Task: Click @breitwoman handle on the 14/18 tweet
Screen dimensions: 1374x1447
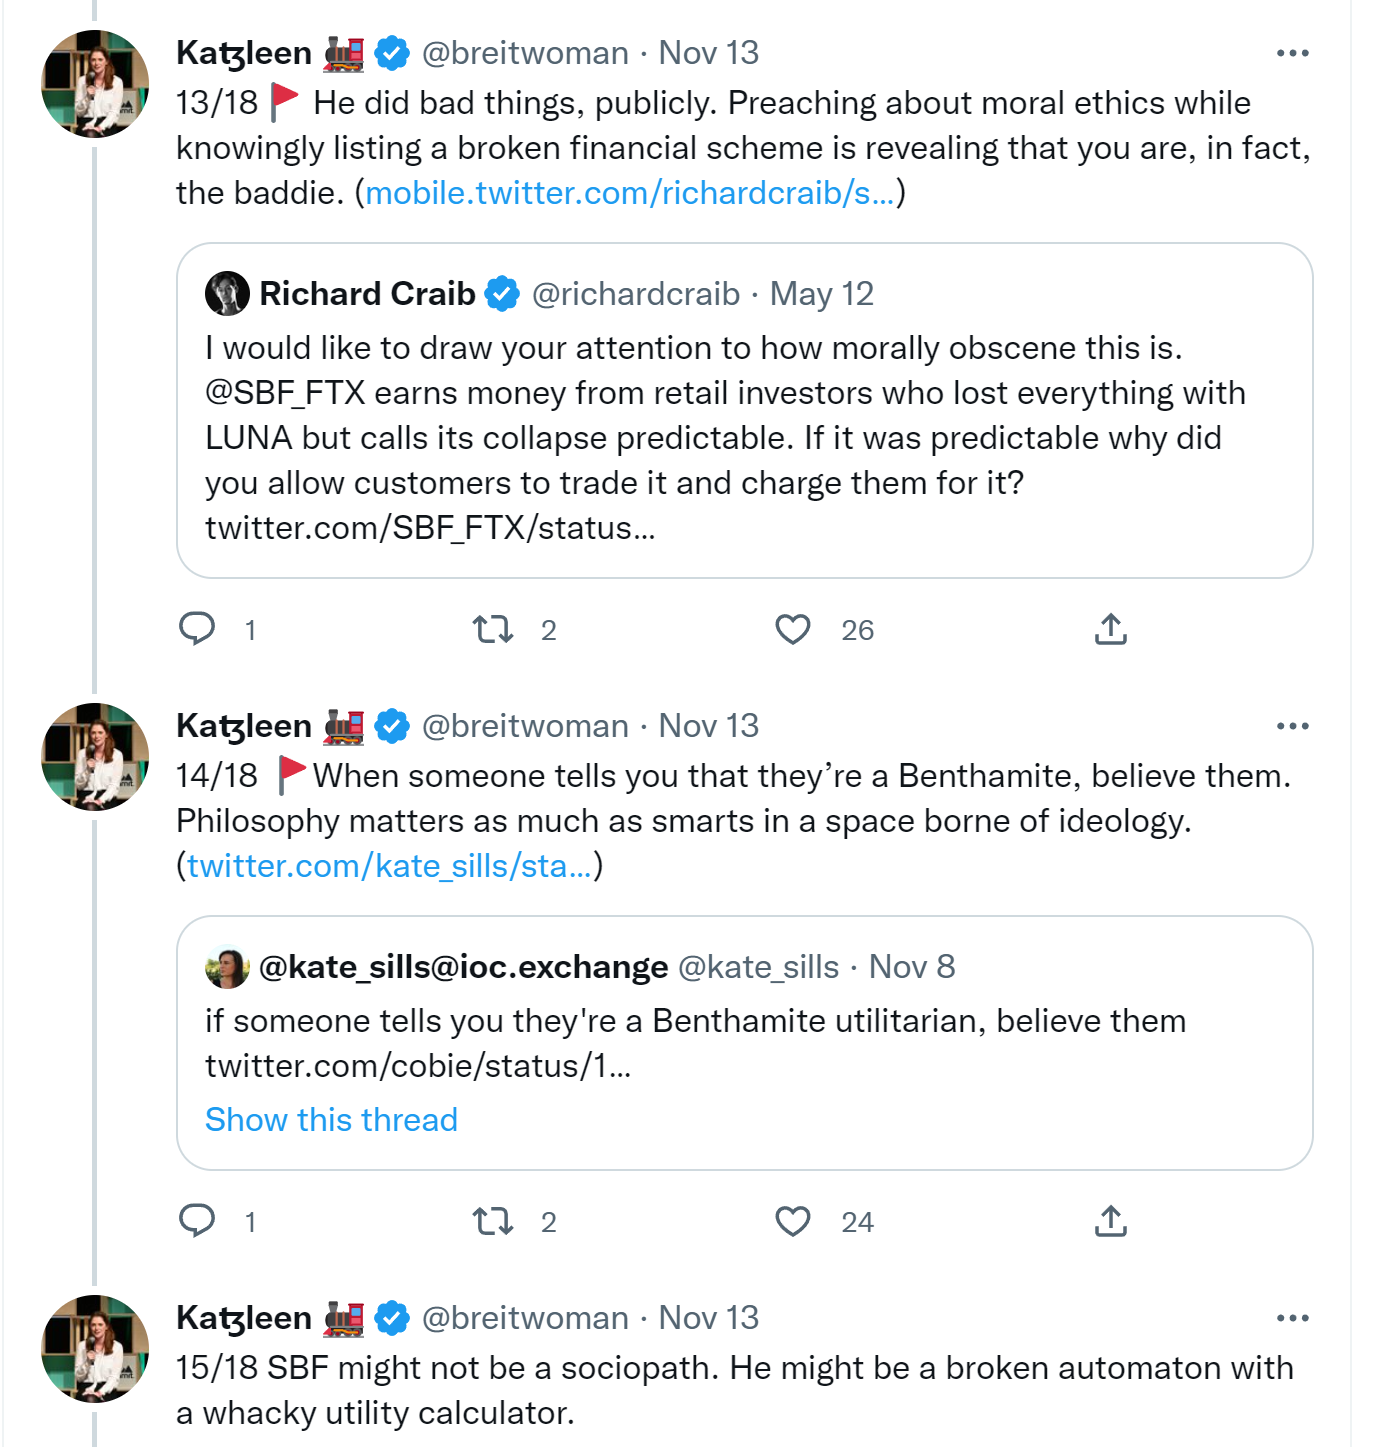Action: [525, 726]
